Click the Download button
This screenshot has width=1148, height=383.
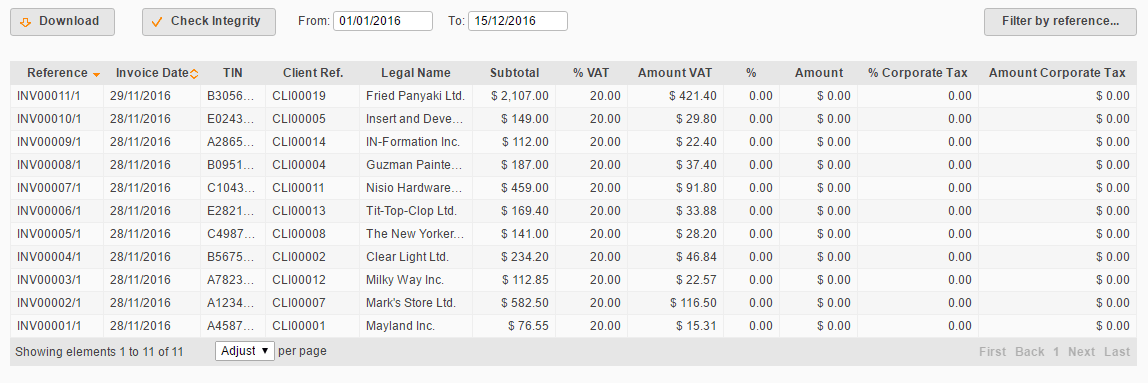pyautogui.click(x=62, y=21)
